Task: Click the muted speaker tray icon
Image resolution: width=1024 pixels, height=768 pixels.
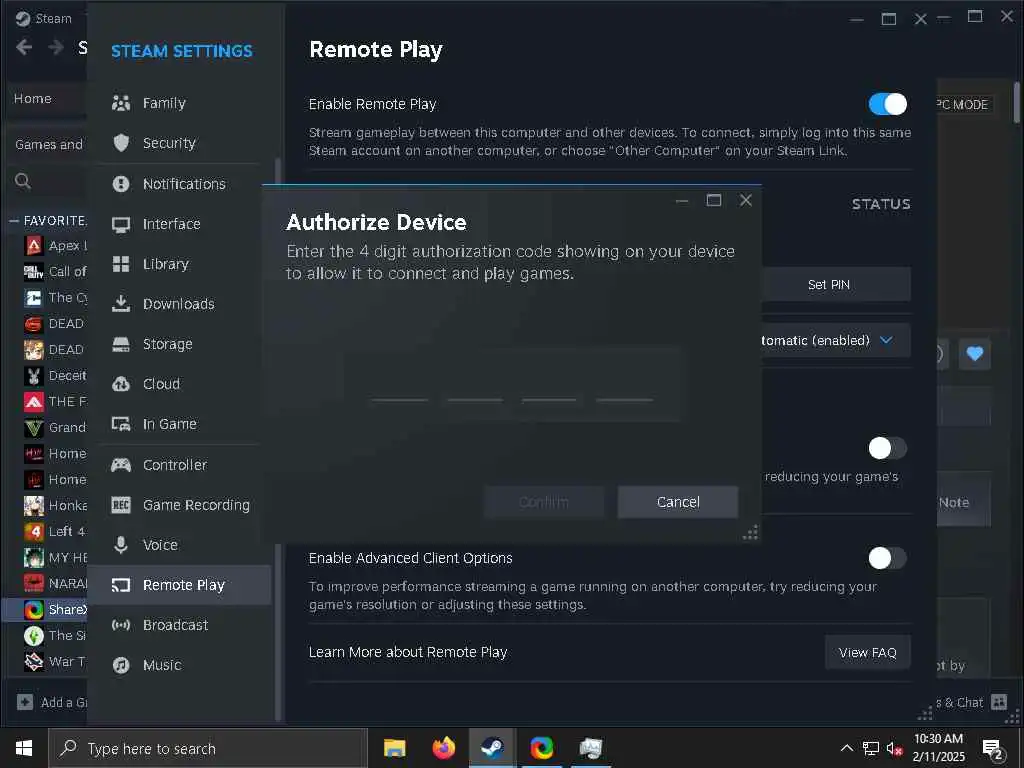Action: point(895,749)
